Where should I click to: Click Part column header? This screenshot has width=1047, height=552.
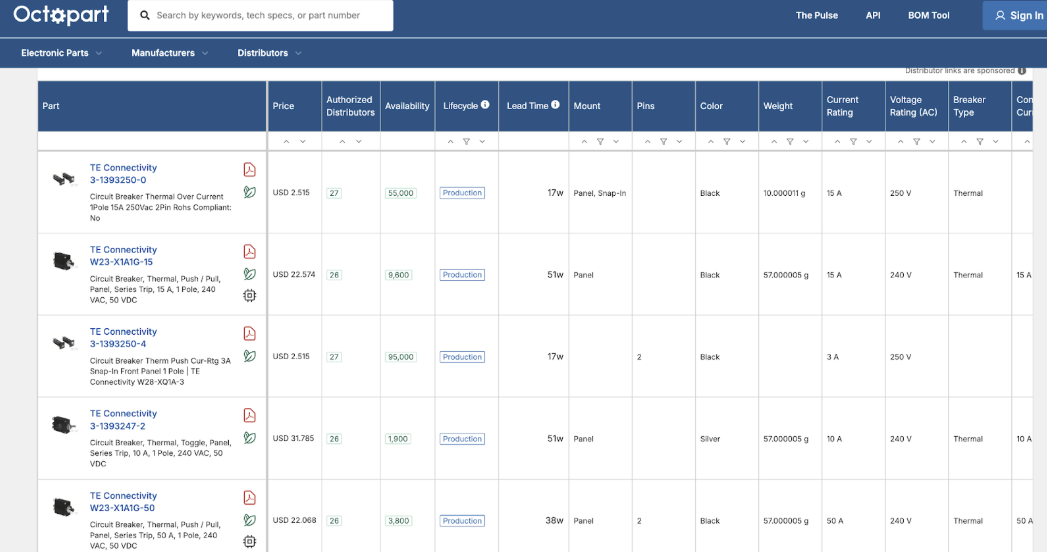pyautogui.click(x=152, y=105)
